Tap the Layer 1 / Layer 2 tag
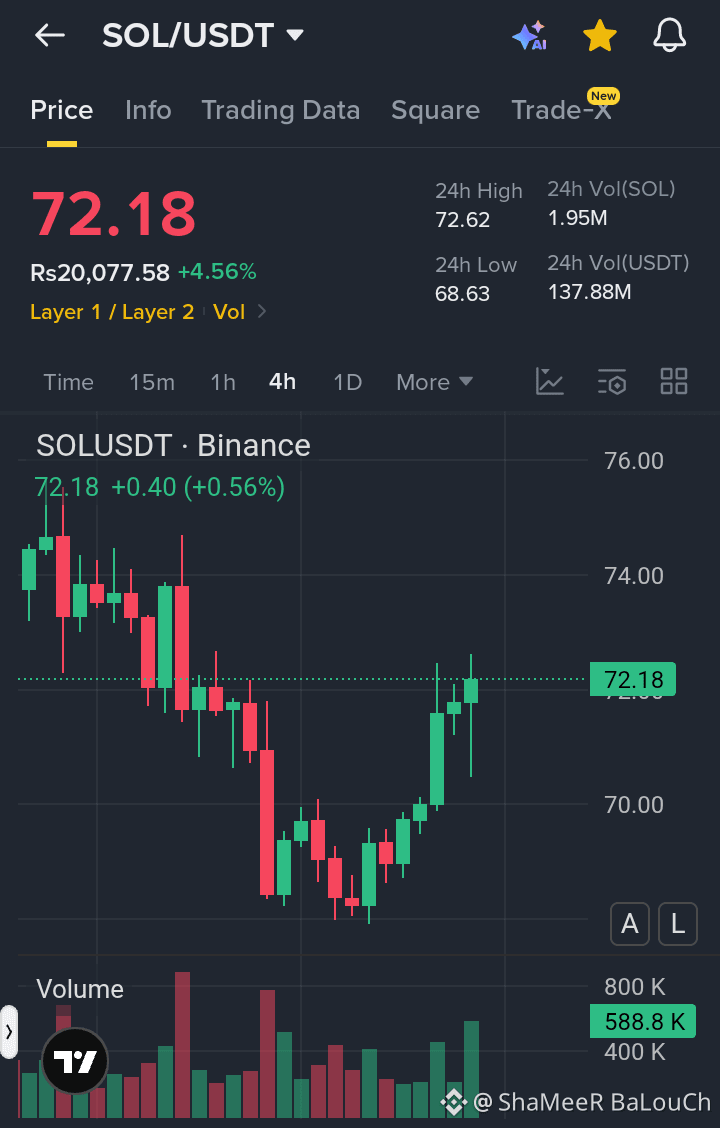The image size is (720, 1128). pyautogui.click(x=112, y=312)
